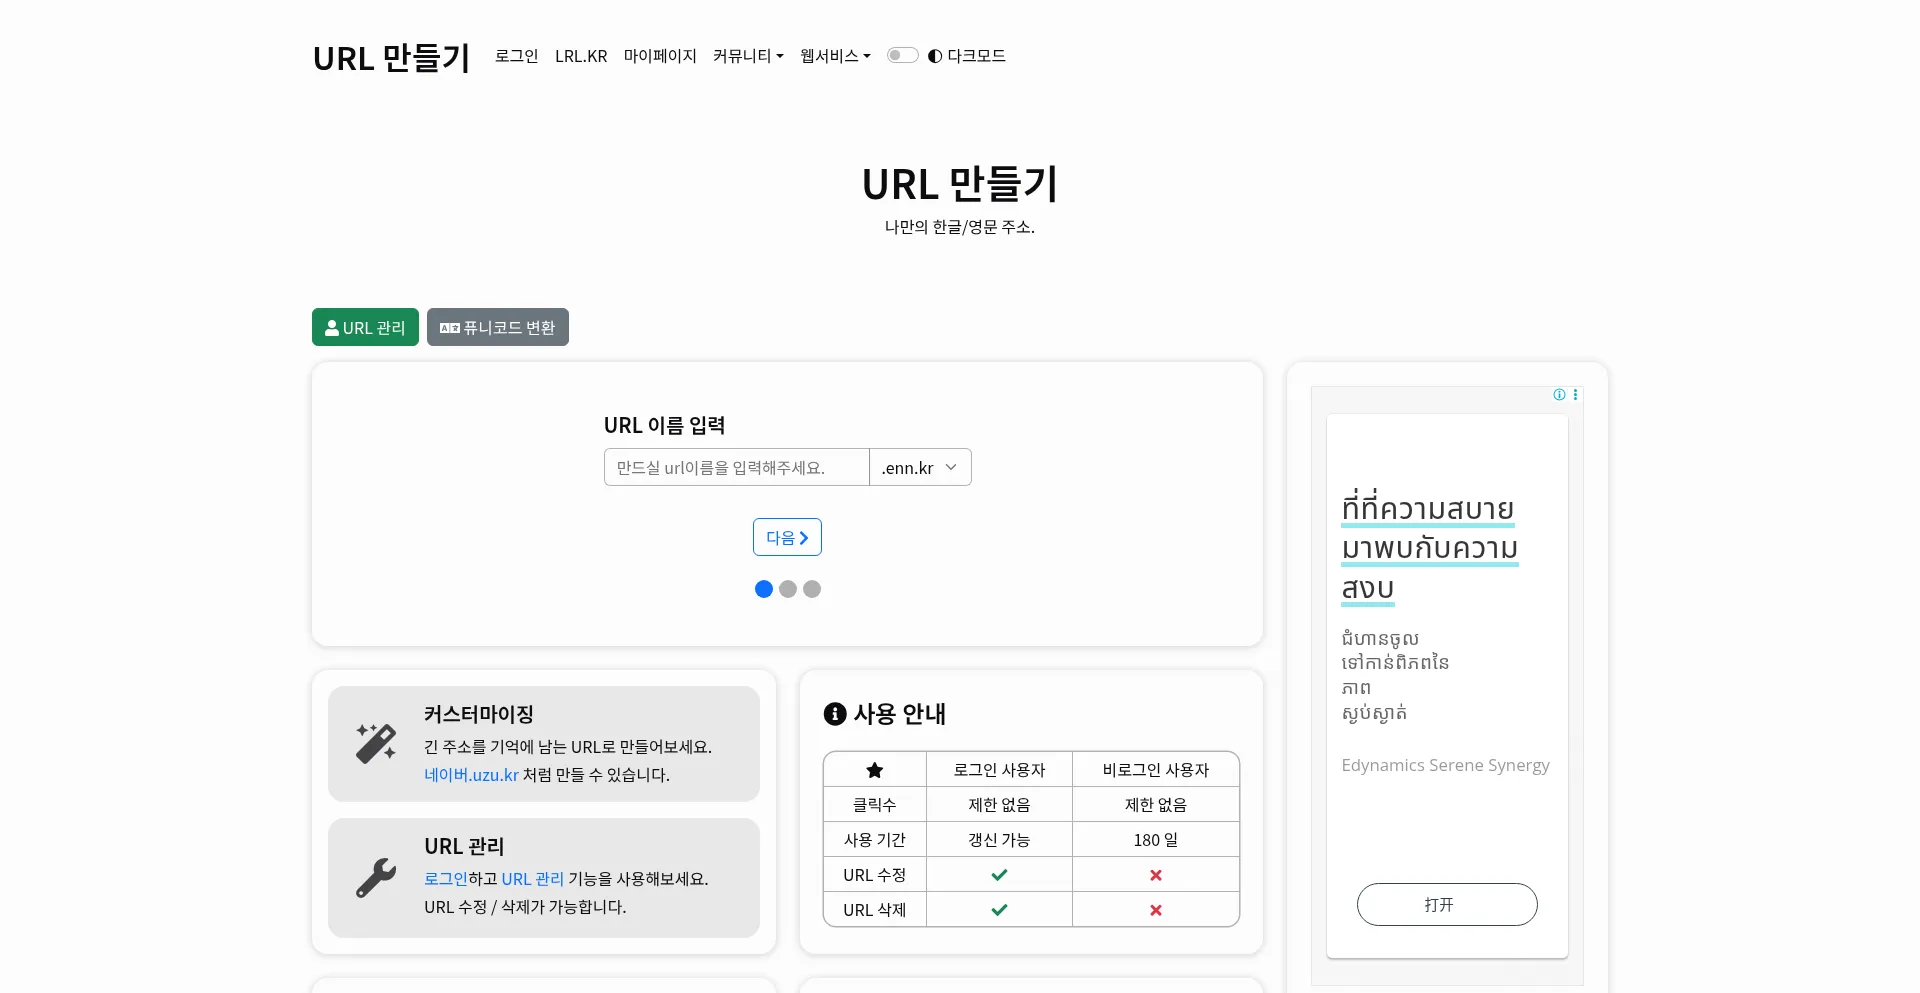Select the second step dot
This screenshot has height=993, width=1920.
(x=788, y=589)
